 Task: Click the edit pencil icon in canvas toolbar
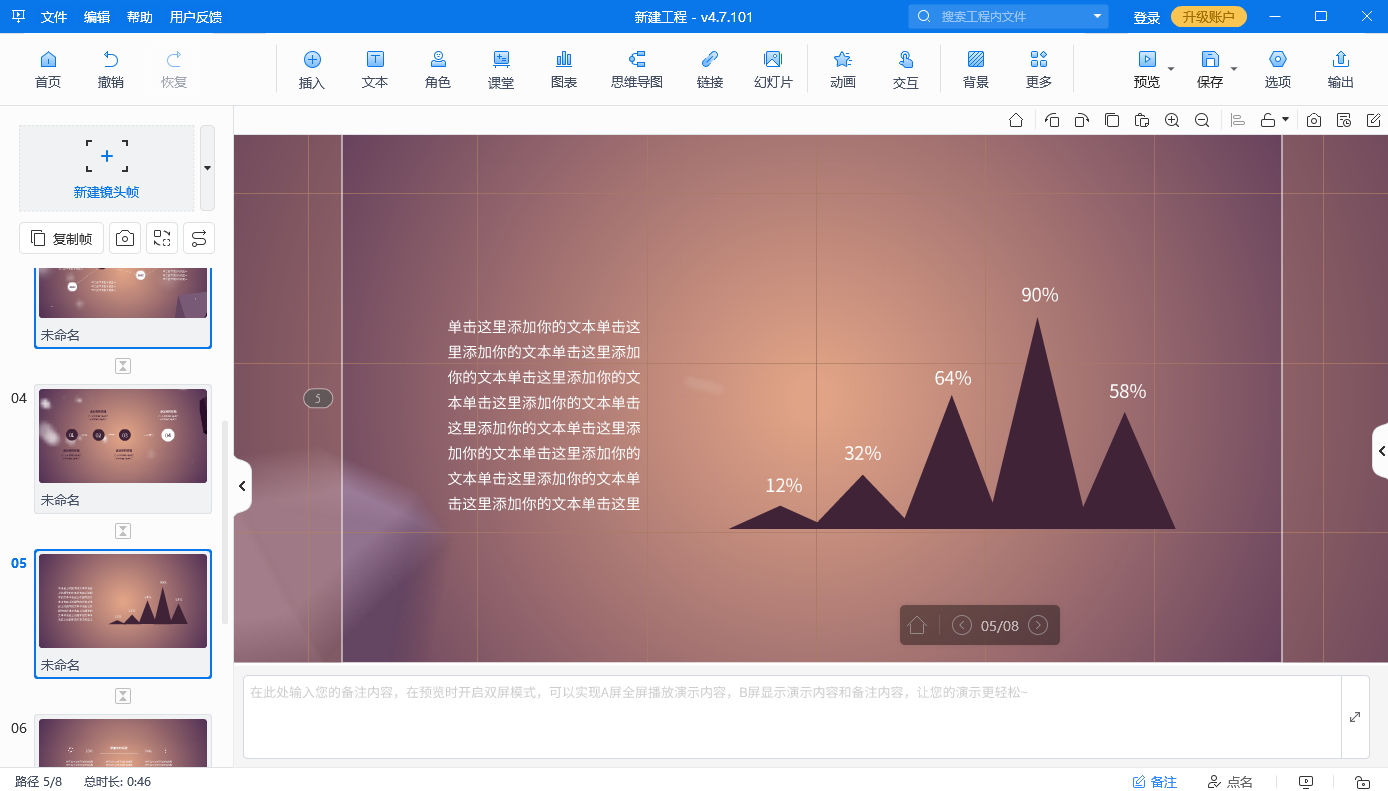(x=1374, y=120)
